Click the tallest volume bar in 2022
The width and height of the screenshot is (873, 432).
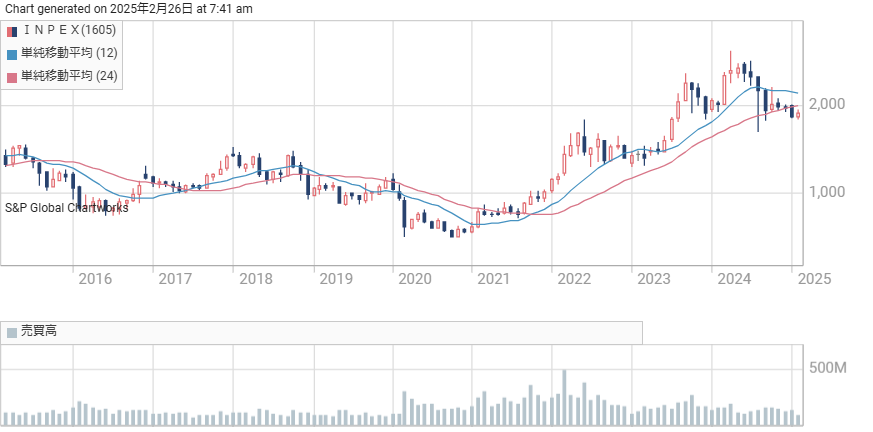tap(564, 397)
